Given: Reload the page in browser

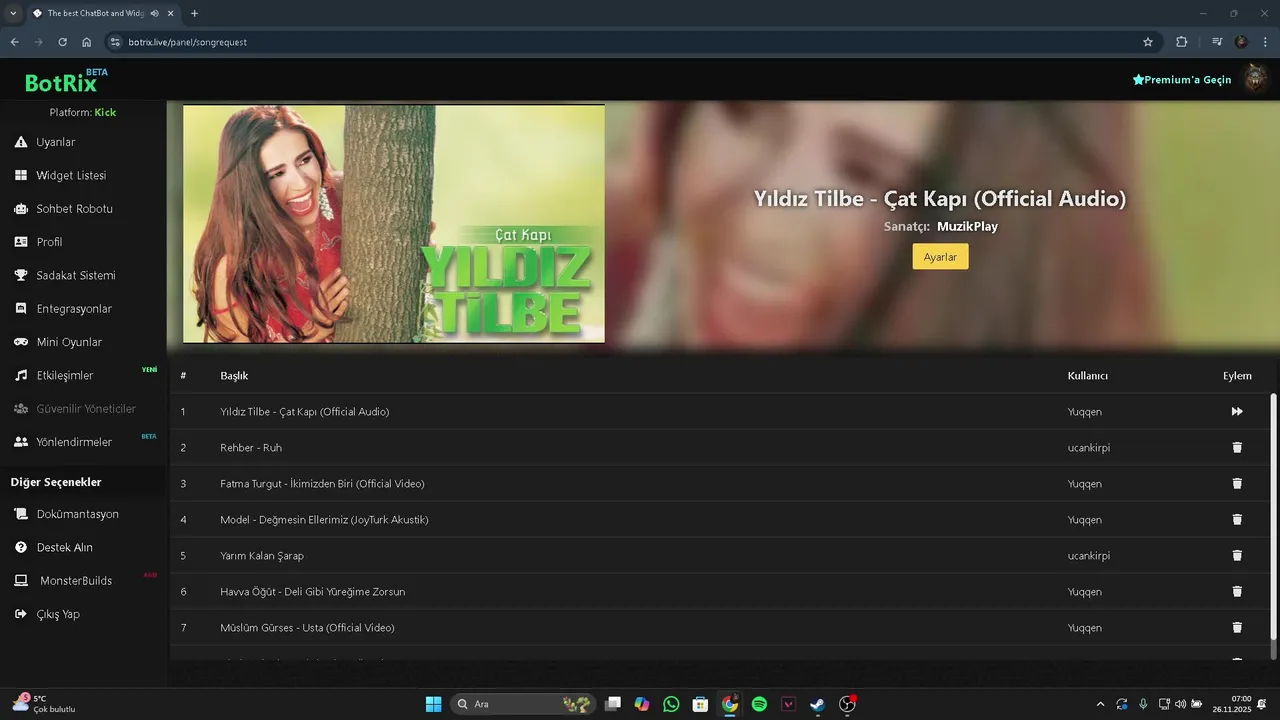Looking at the screenshot, I should [x=62, y=42].
